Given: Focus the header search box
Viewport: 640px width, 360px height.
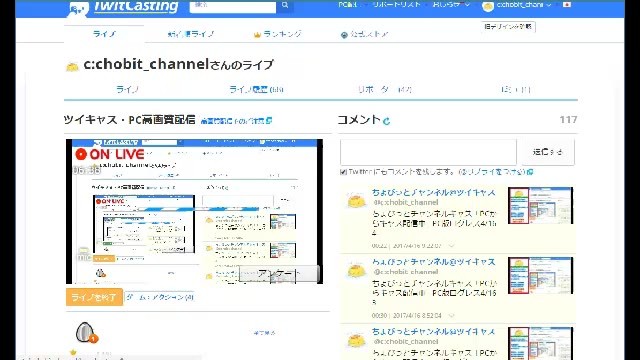Looking at the screenshot, I should tap(233, 6).
